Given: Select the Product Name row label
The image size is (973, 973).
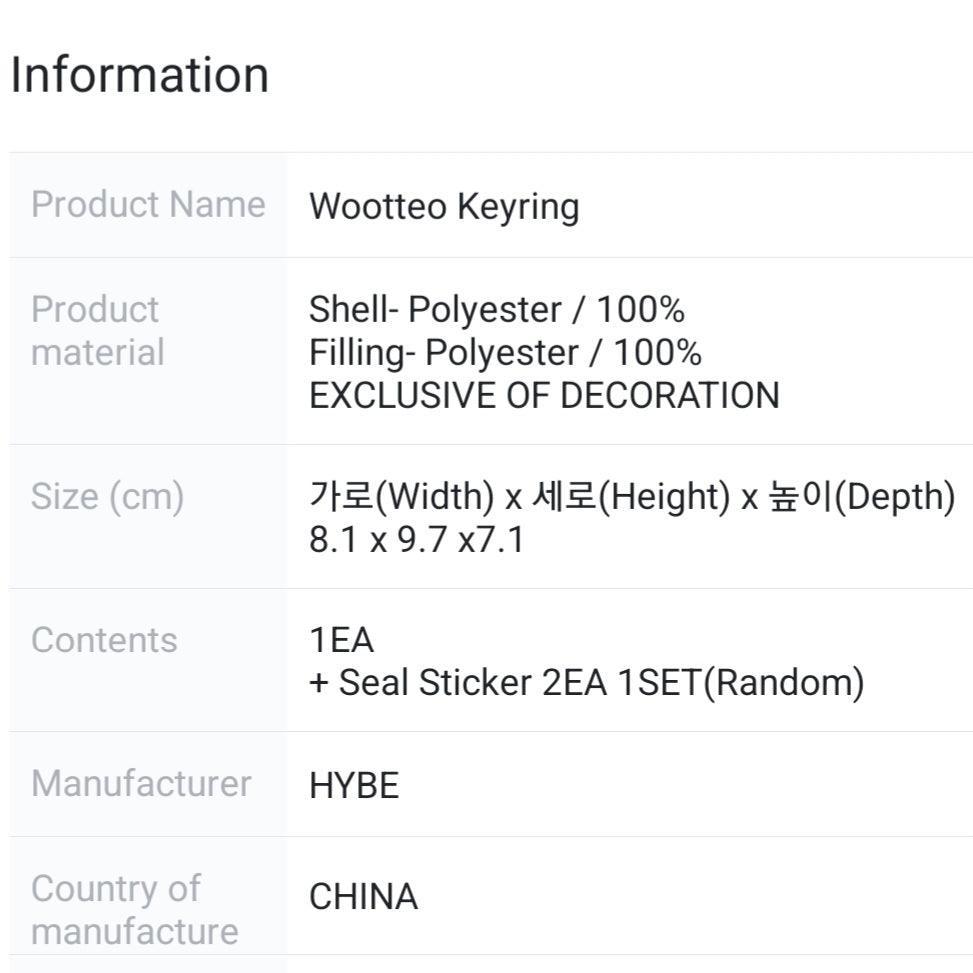Looking at the screenshot, I should (x=148, y=204).
